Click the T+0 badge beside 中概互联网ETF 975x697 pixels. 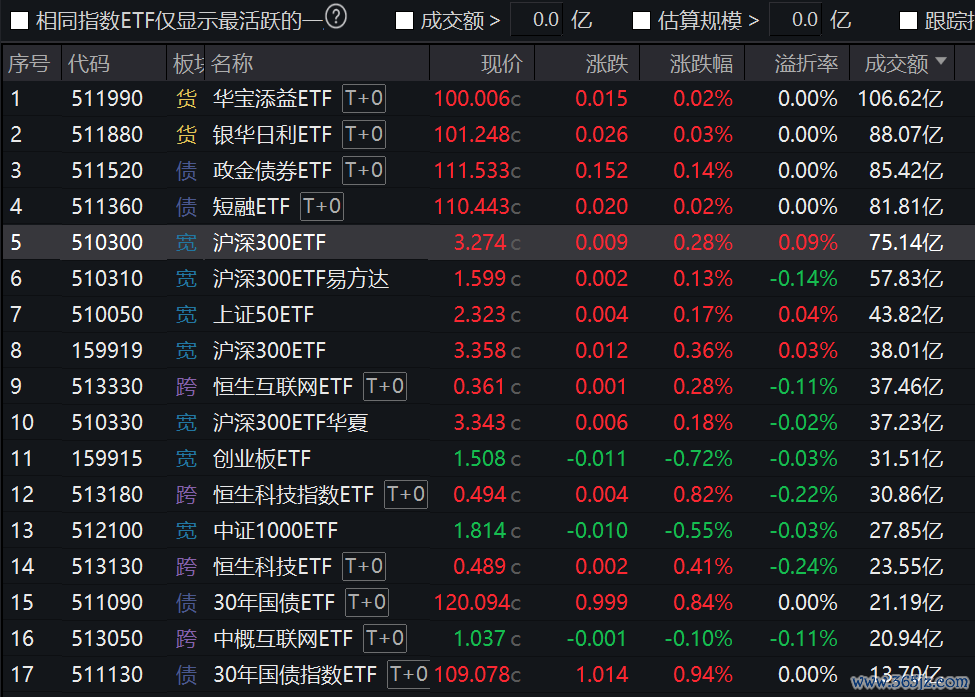point(385,639)
